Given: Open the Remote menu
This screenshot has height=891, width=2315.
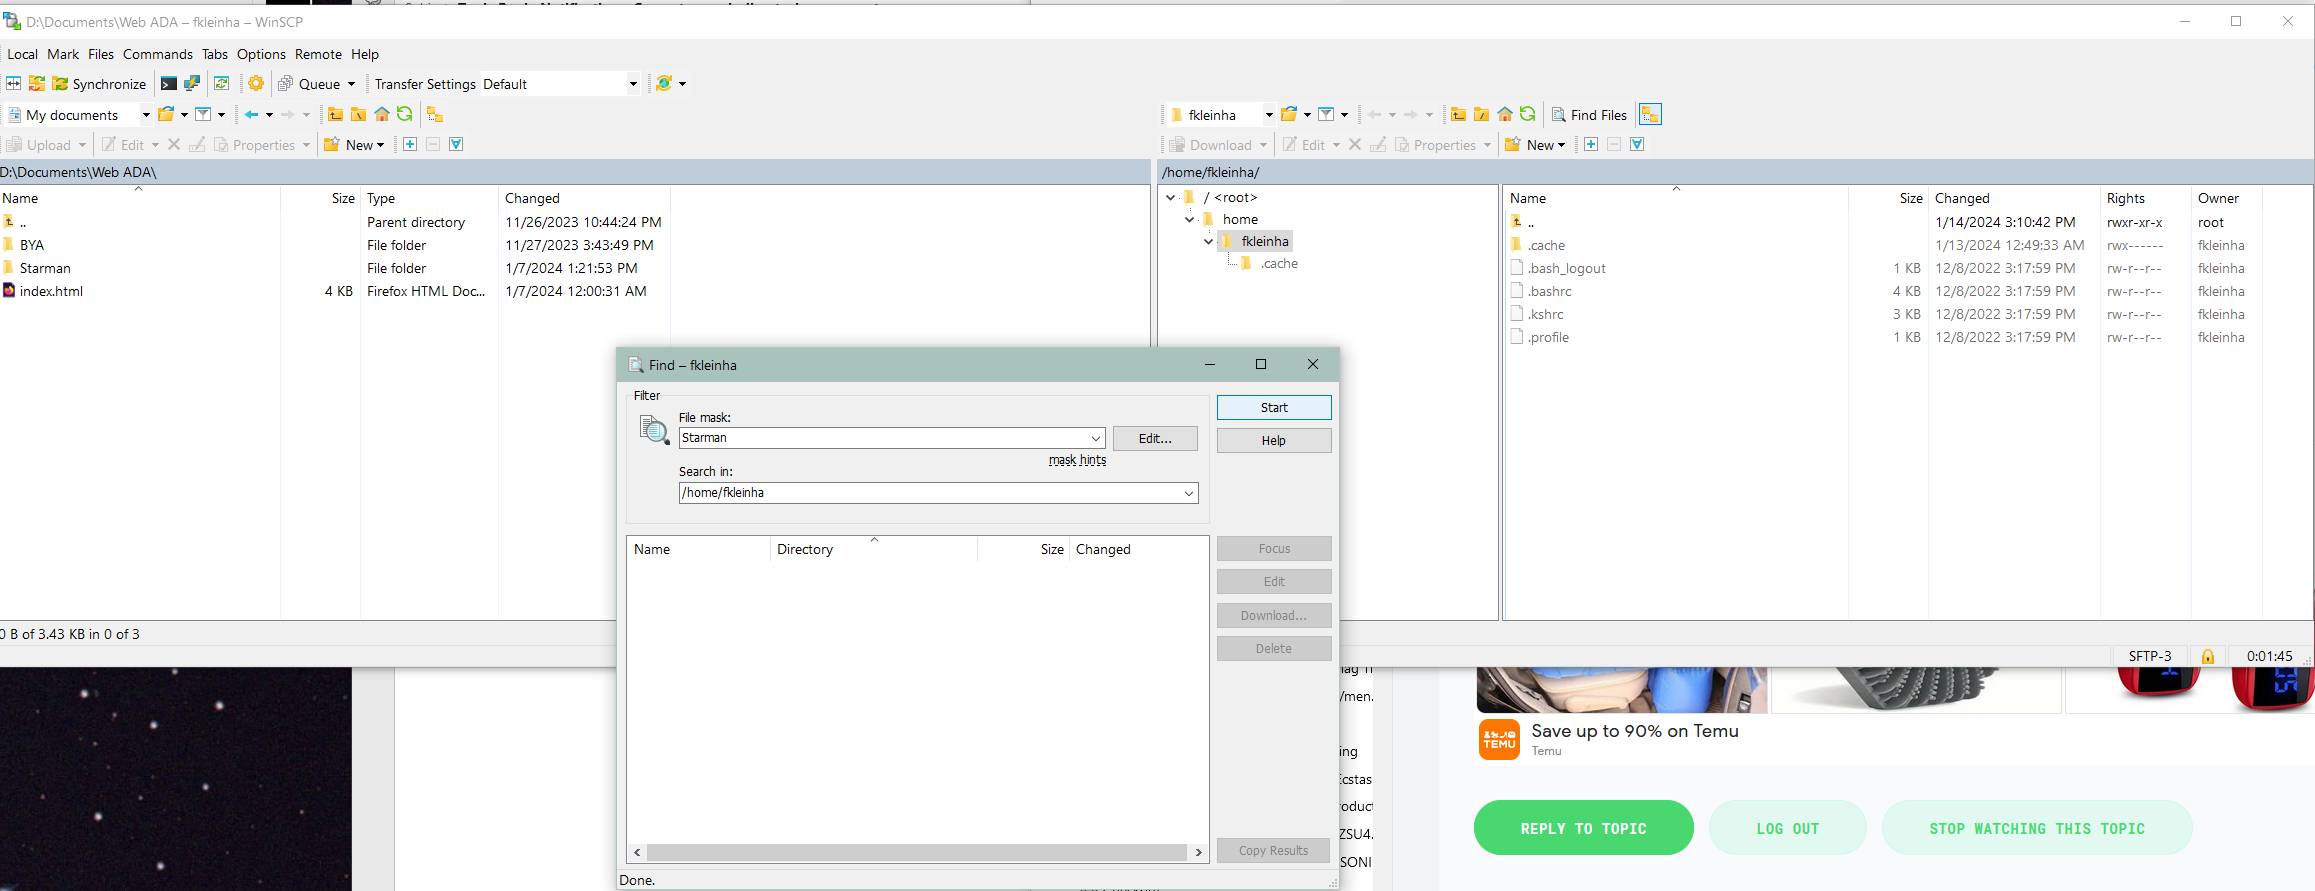Looking at the screenshot, I should 318,54.
